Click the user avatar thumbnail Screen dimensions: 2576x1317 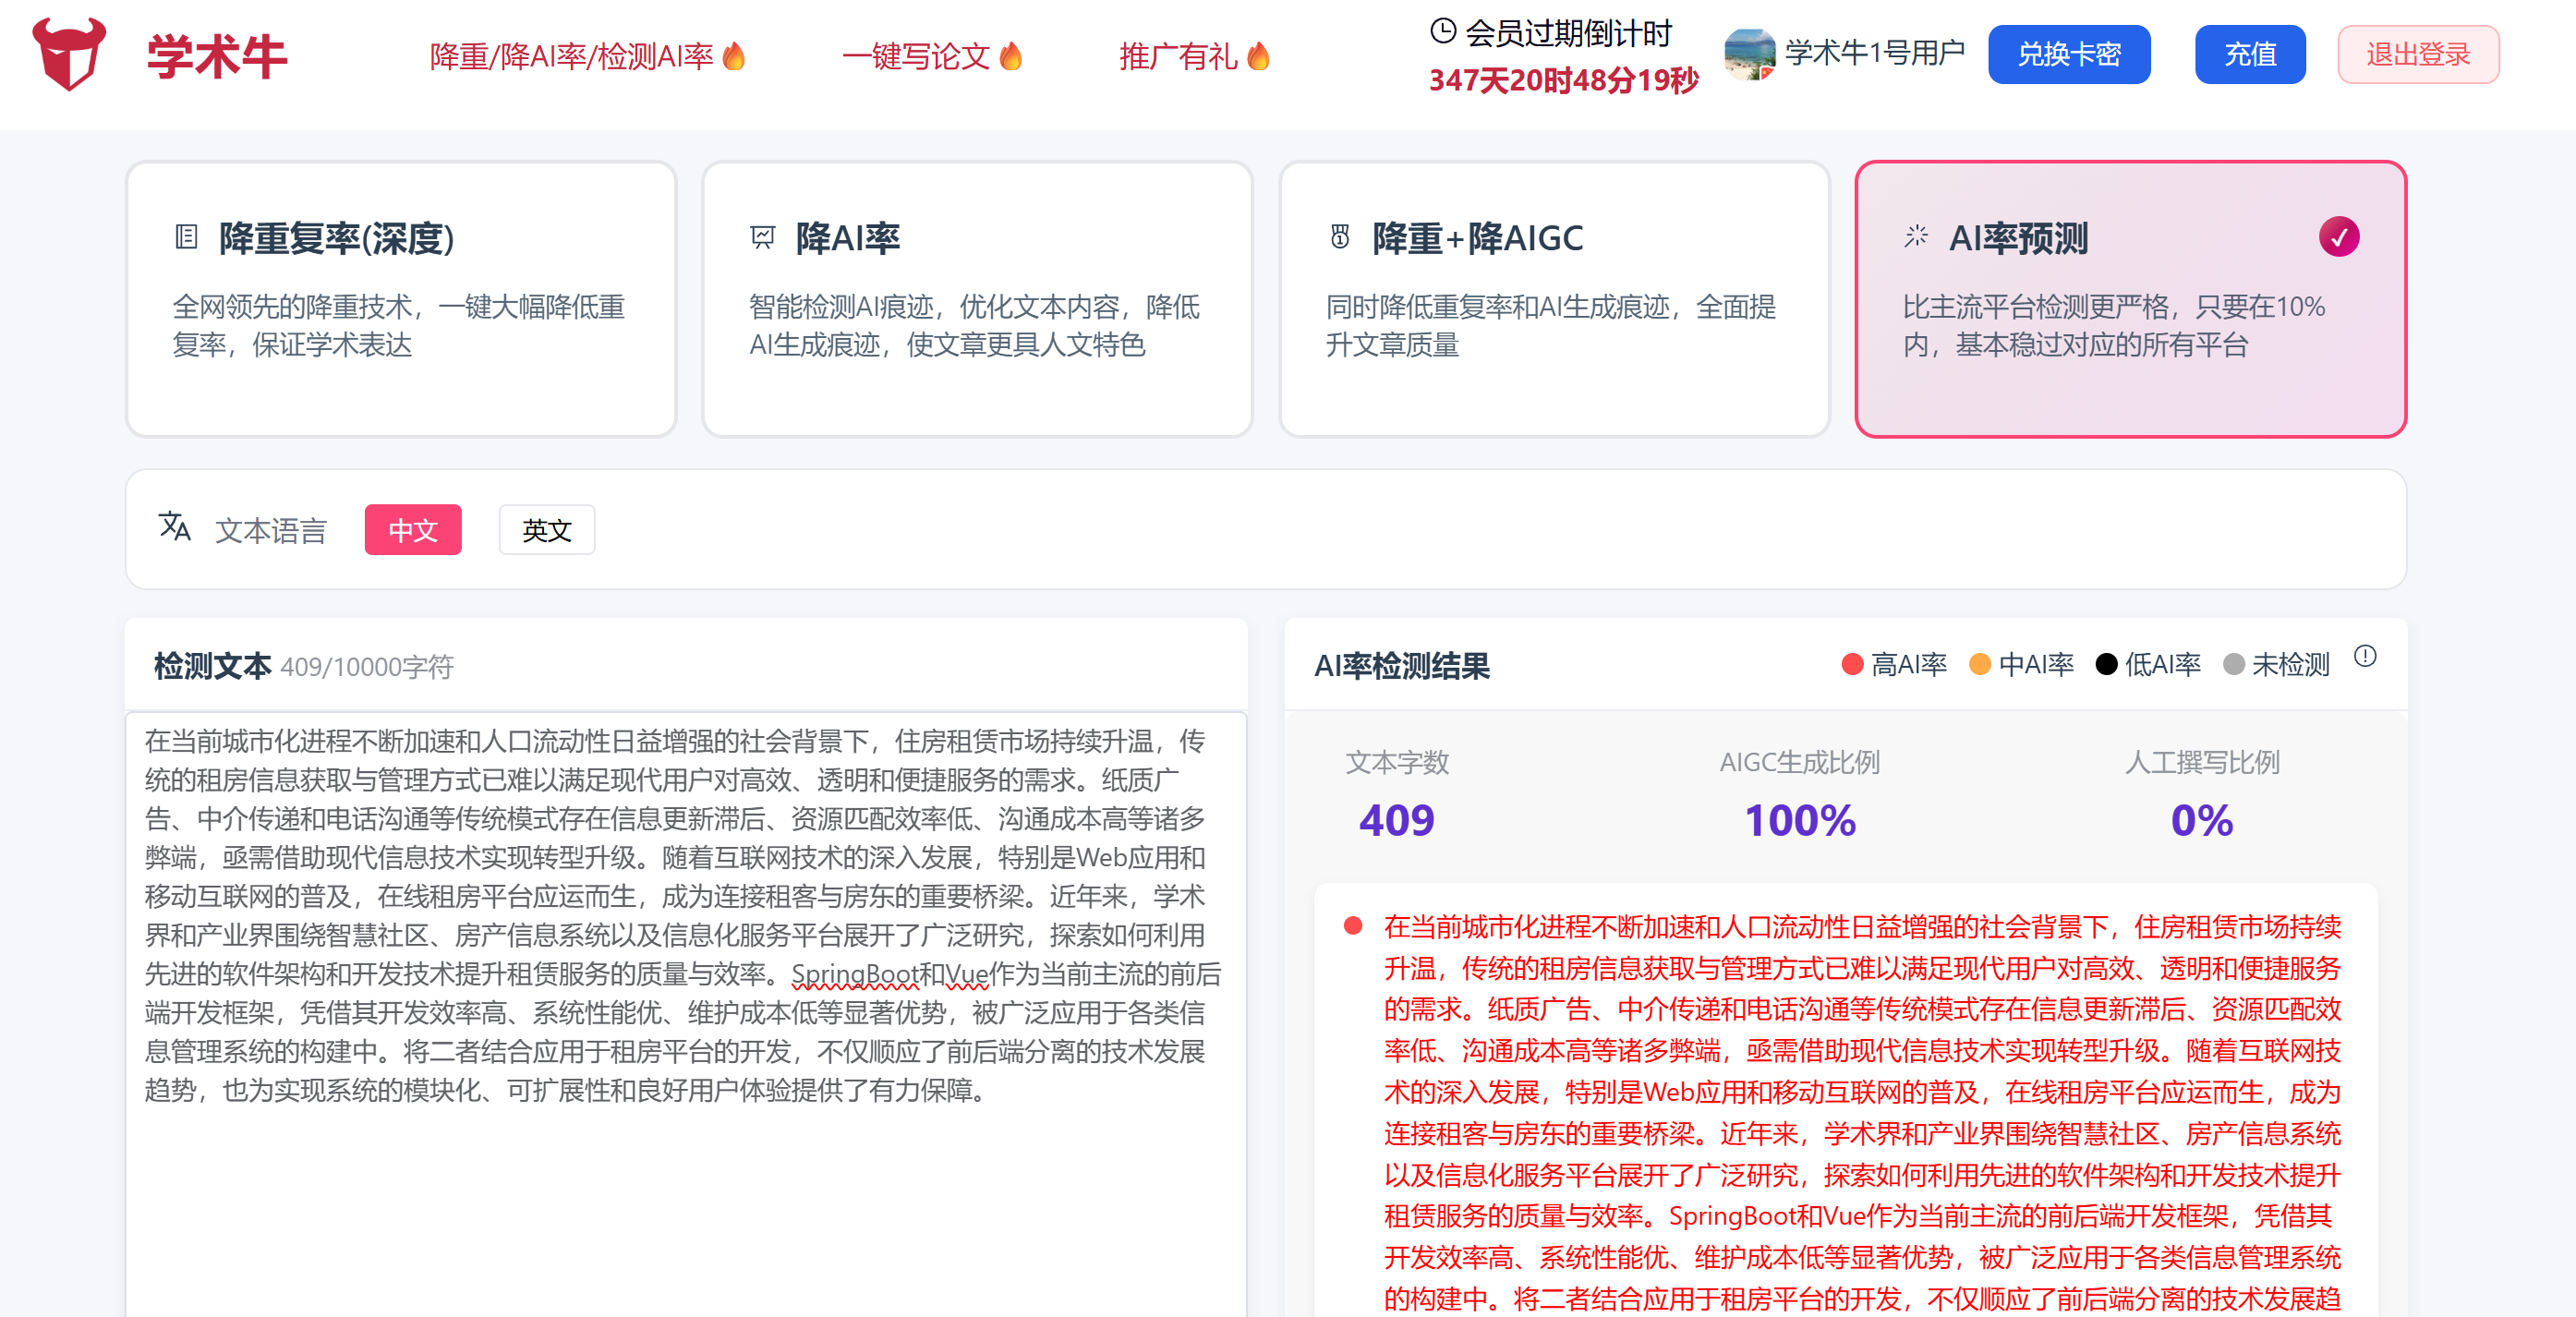click(x=1749, y=54)
